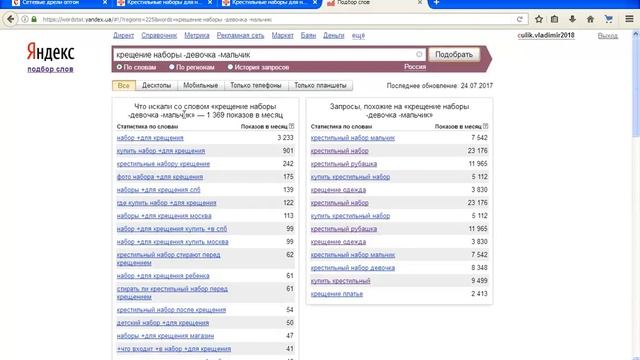Open query 'детский набор +для крещения'
Screen dimensions: 640x360
[163, 323]
